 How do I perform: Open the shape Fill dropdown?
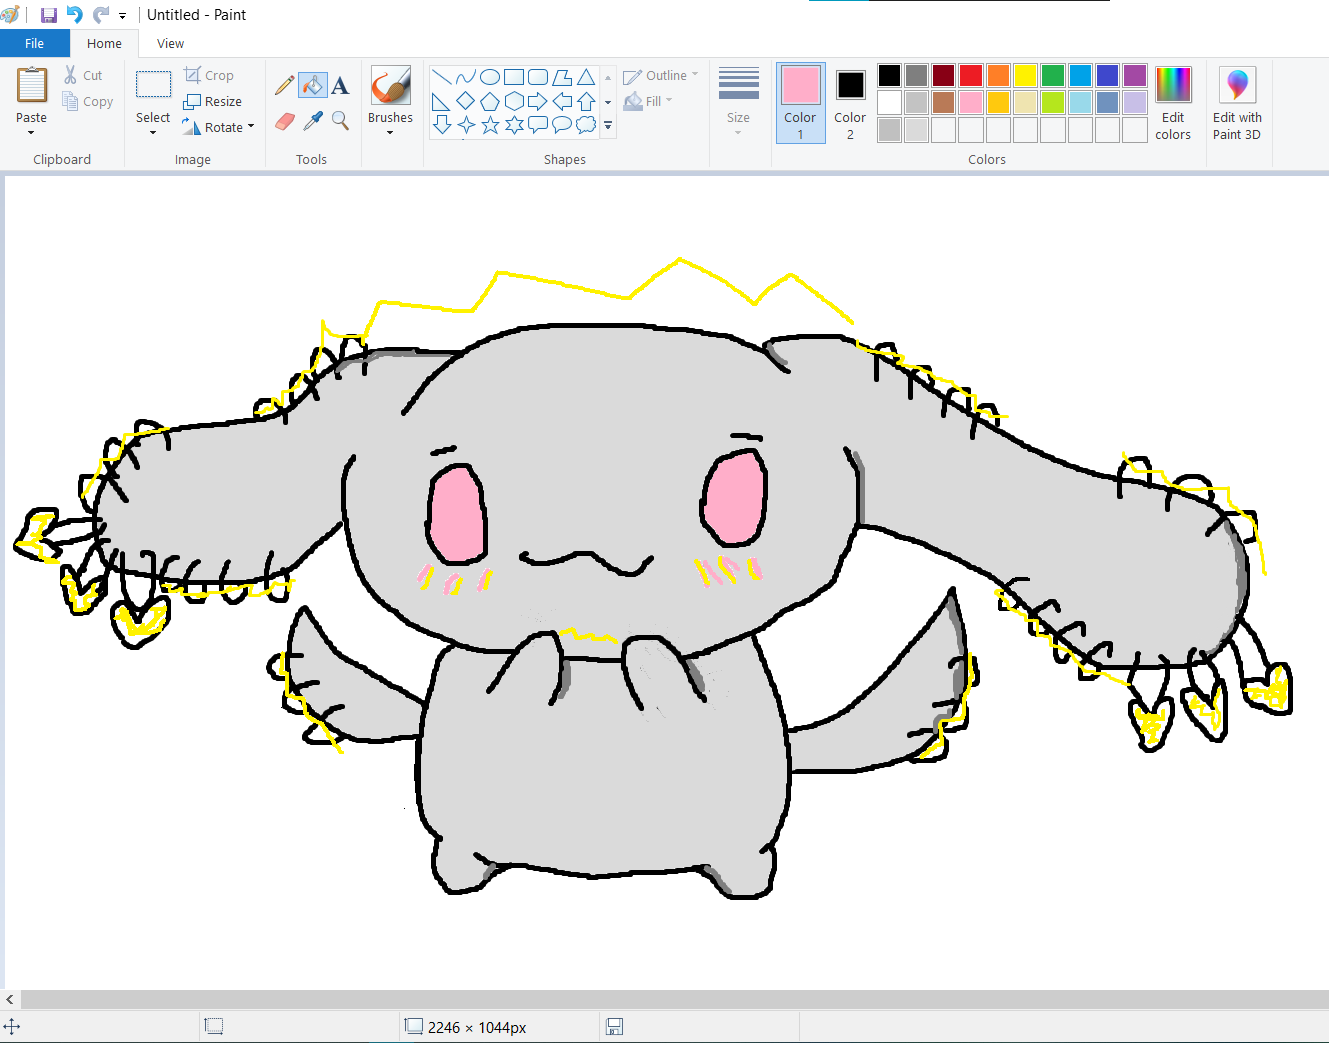648,101
